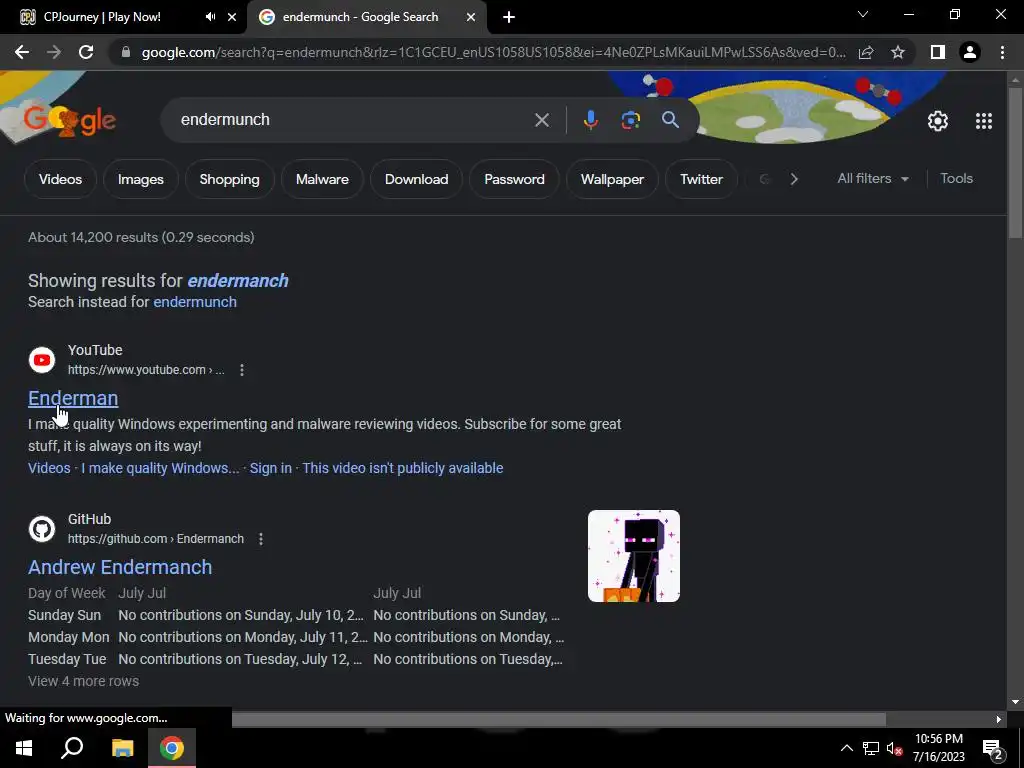Open Andrew Endermanch GitHub result
Viewport: 1024px width, 768px height.
coord(120,566)
